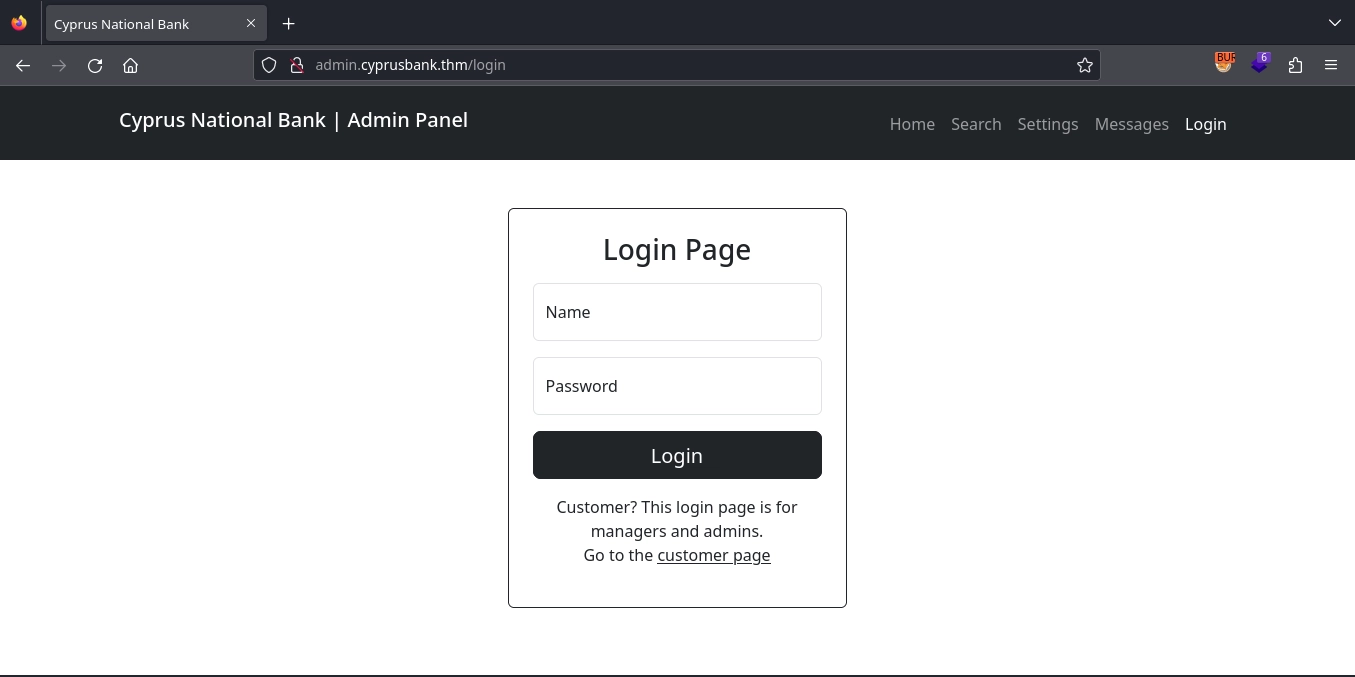Open the Firefox hamburger application menu

tap(1330, 65)
